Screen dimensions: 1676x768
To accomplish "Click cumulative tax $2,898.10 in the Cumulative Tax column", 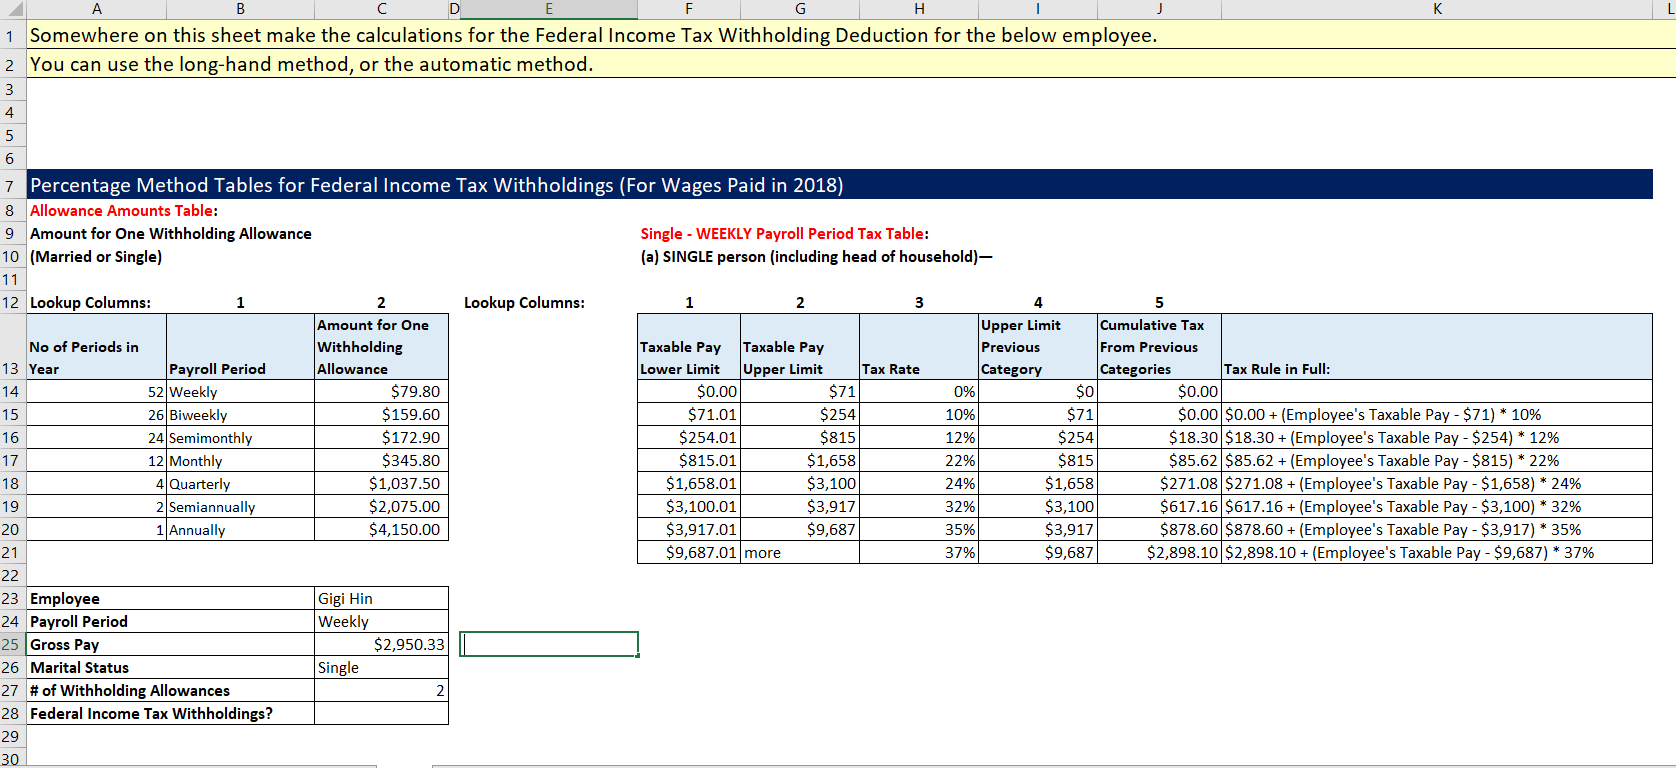I will 1160,552.
